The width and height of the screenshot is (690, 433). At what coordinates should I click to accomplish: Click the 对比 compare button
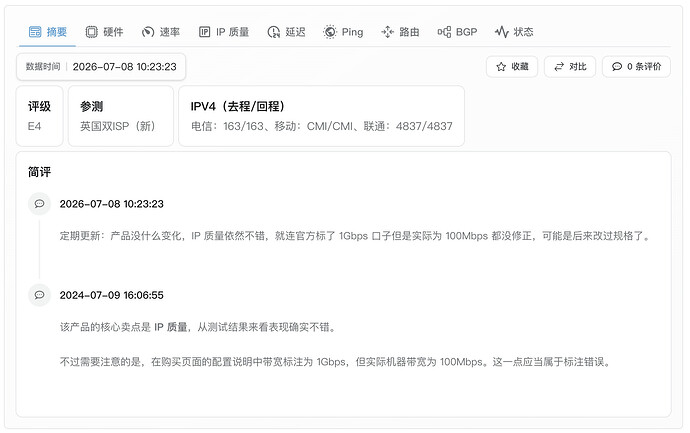click(x=570, y=66)
